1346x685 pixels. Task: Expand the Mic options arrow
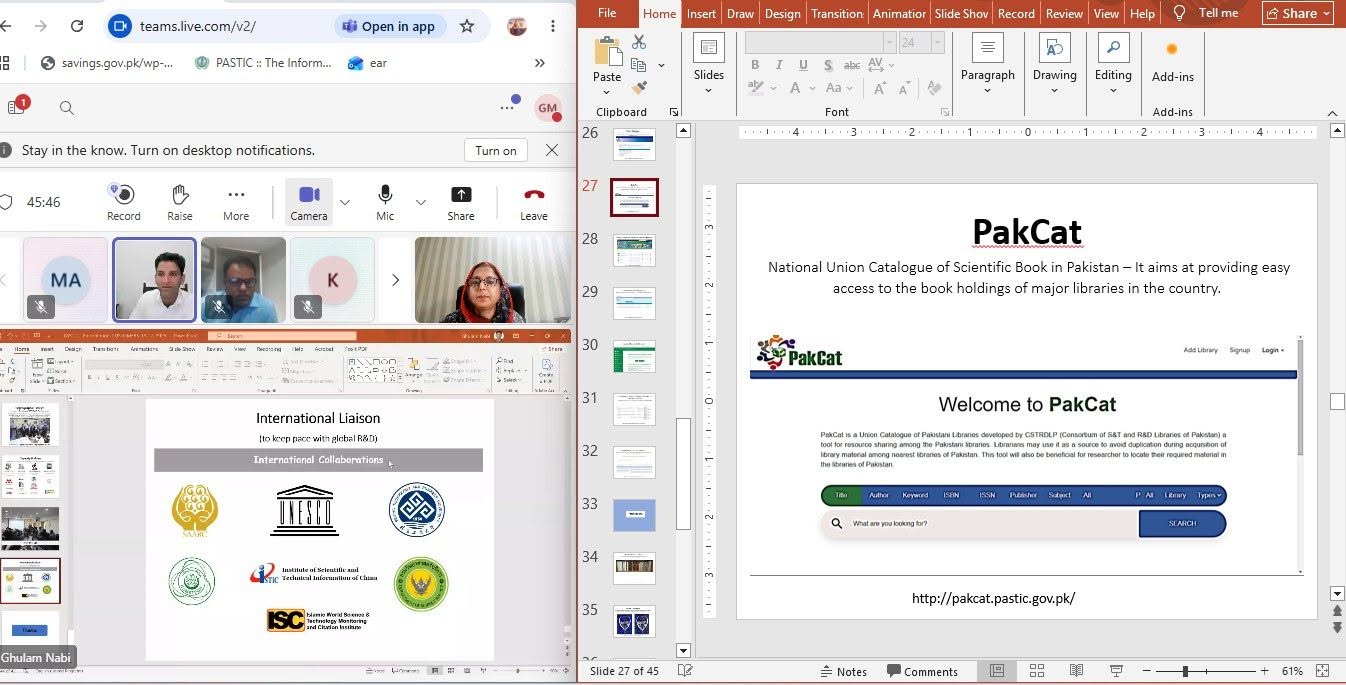click(421, 202)
